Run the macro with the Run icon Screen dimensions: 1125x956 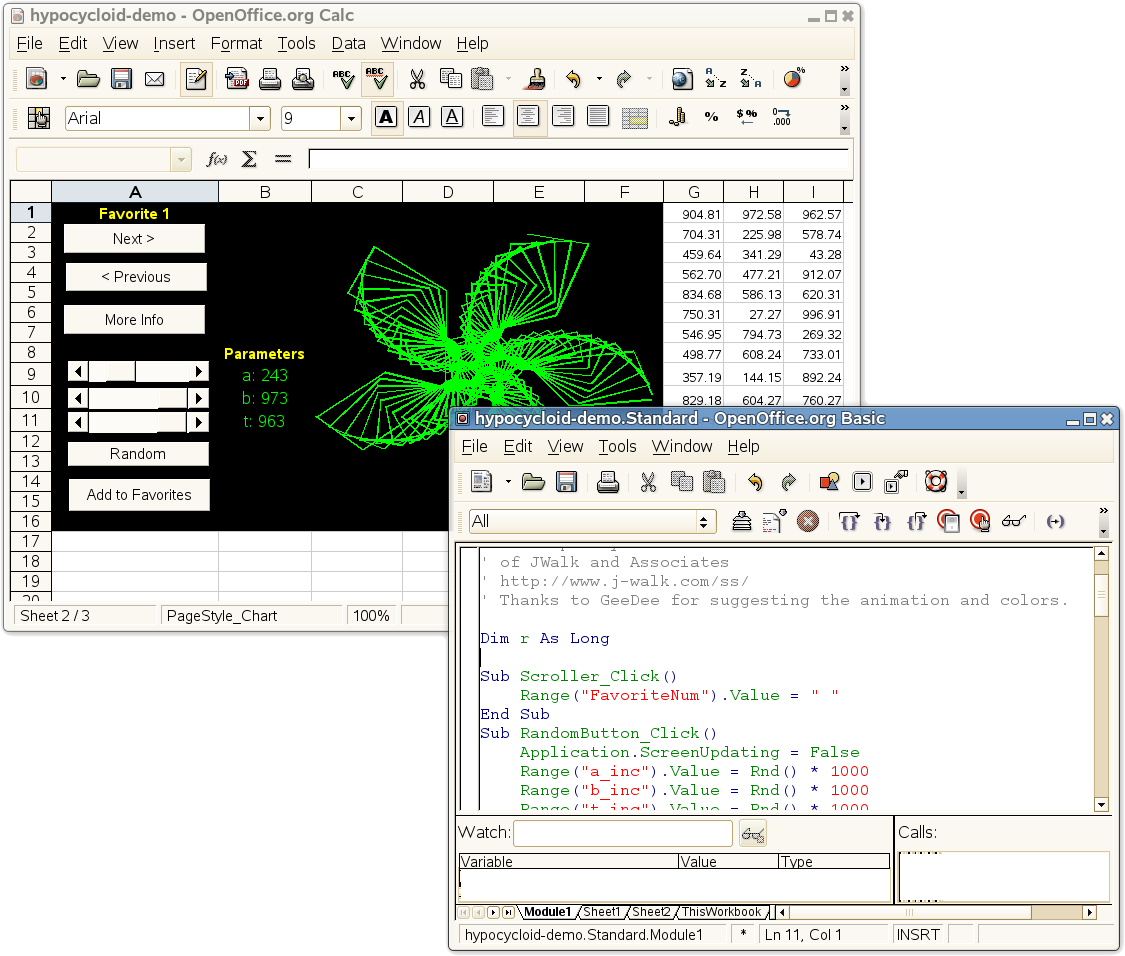point(863,482)
